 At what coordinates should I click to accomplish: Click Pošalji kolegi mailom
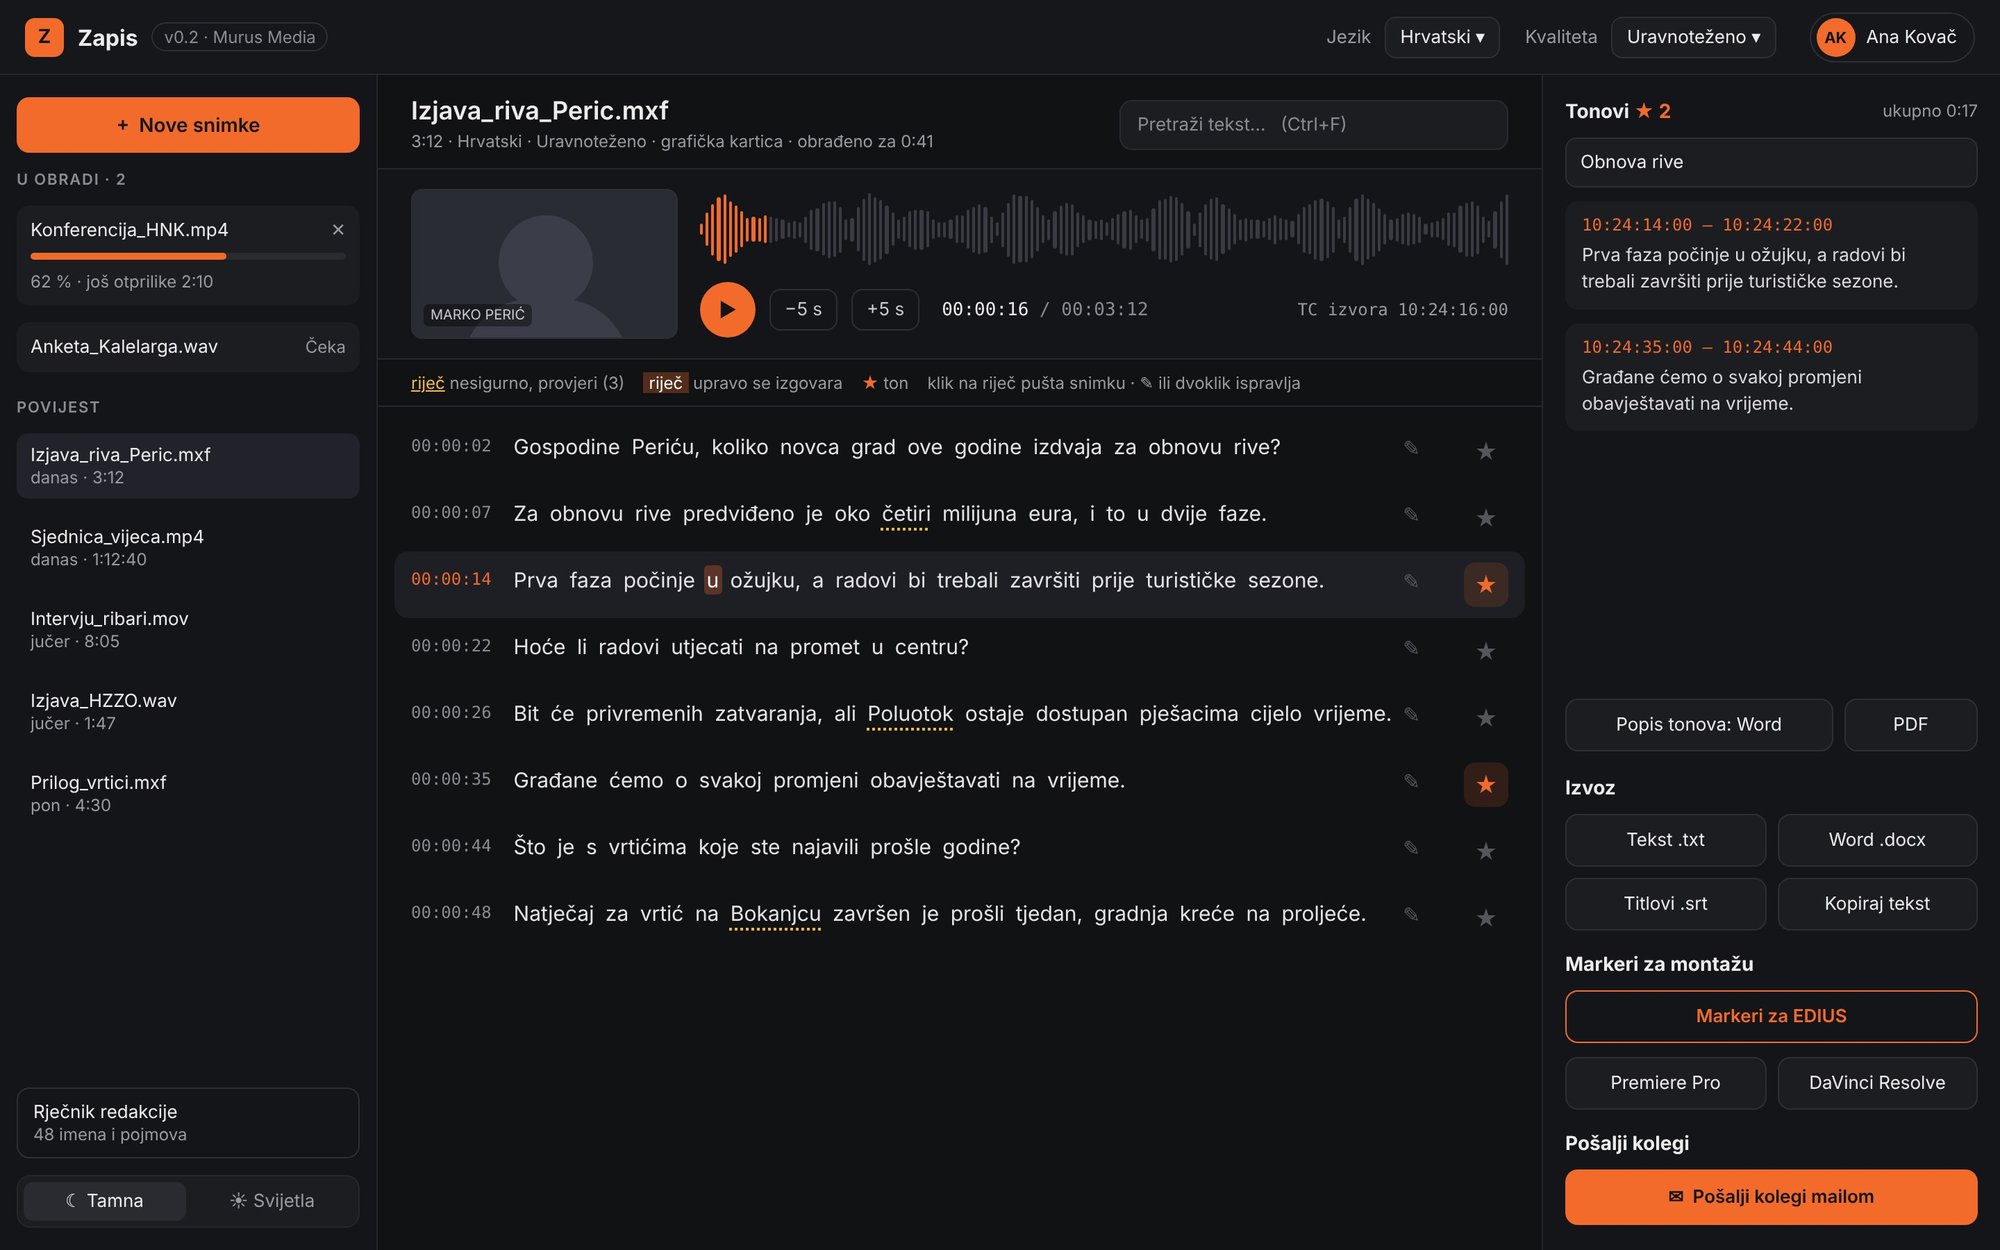coord(1771,1197)
